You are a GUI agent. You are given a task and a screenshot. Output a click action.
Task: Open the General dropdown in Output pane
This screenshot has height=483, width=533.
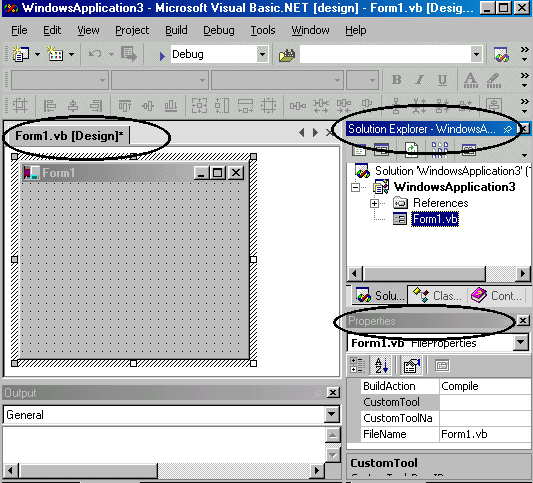point(332,414)
